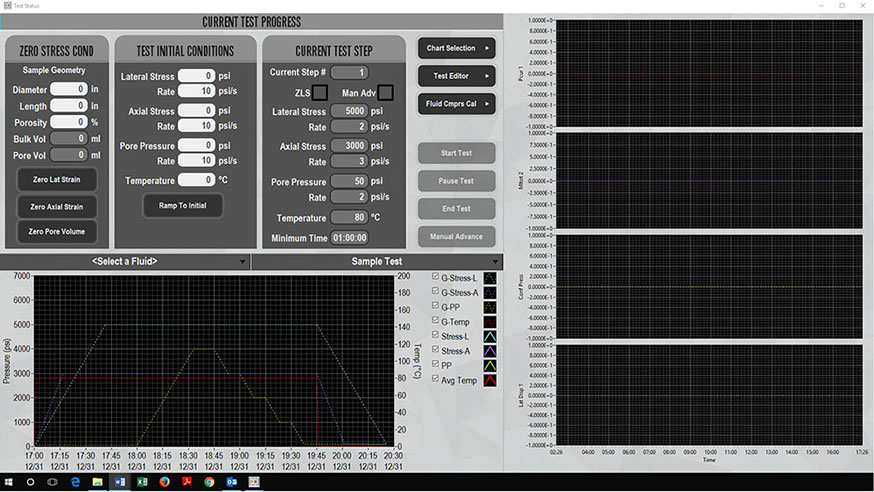
Task: Click the Avg Temp red line icon
Action: pyautogui.click(x=490, y=381)
